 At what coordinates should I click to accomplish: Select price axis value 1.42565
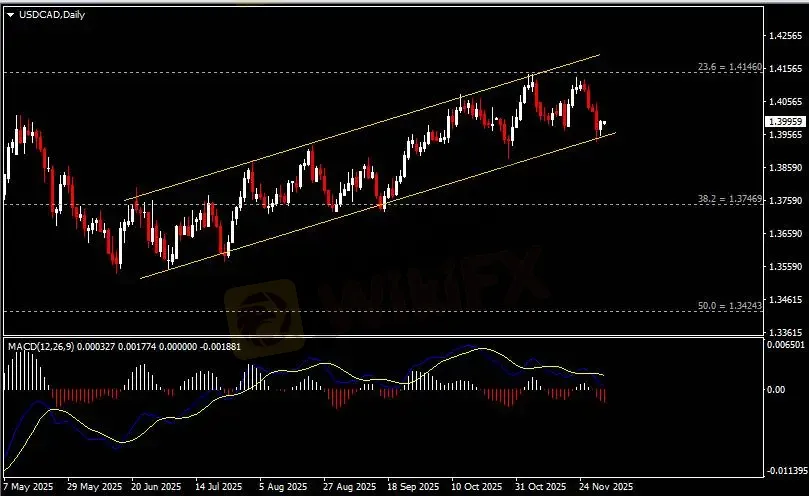(x=785, y=36)
